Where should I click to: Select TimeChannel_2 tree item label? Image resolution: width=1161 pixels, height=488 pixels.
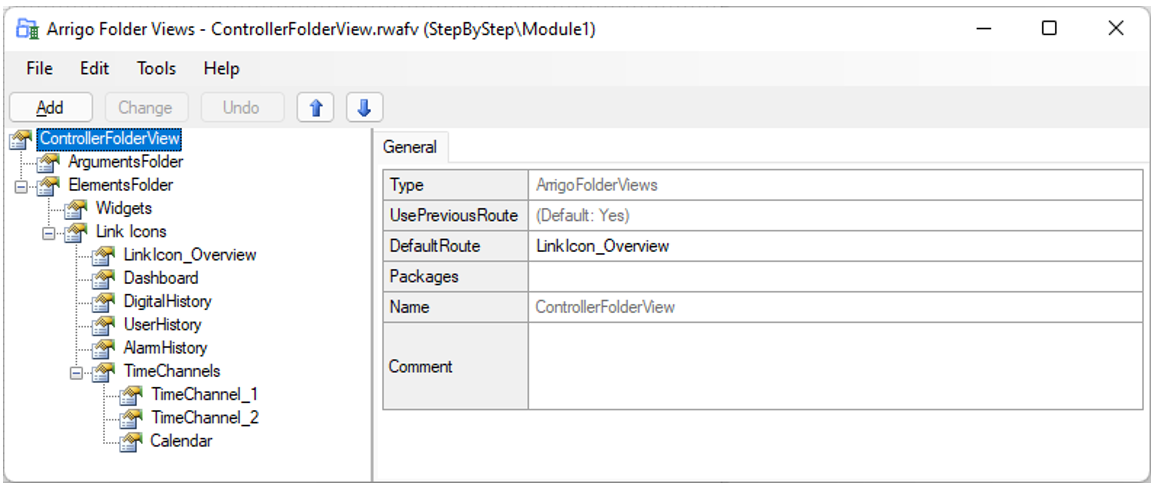[x=205, y=418]
